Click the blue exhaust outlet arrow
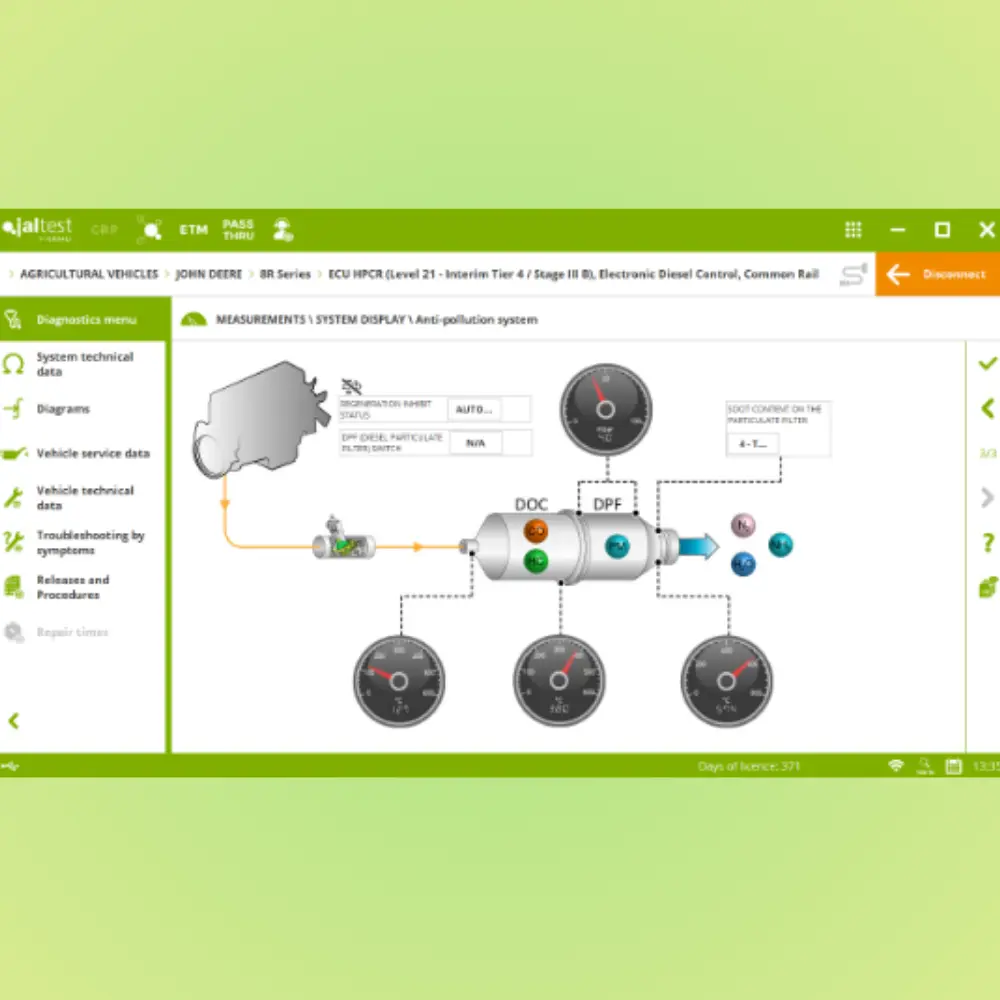 (x=698, y=547)
